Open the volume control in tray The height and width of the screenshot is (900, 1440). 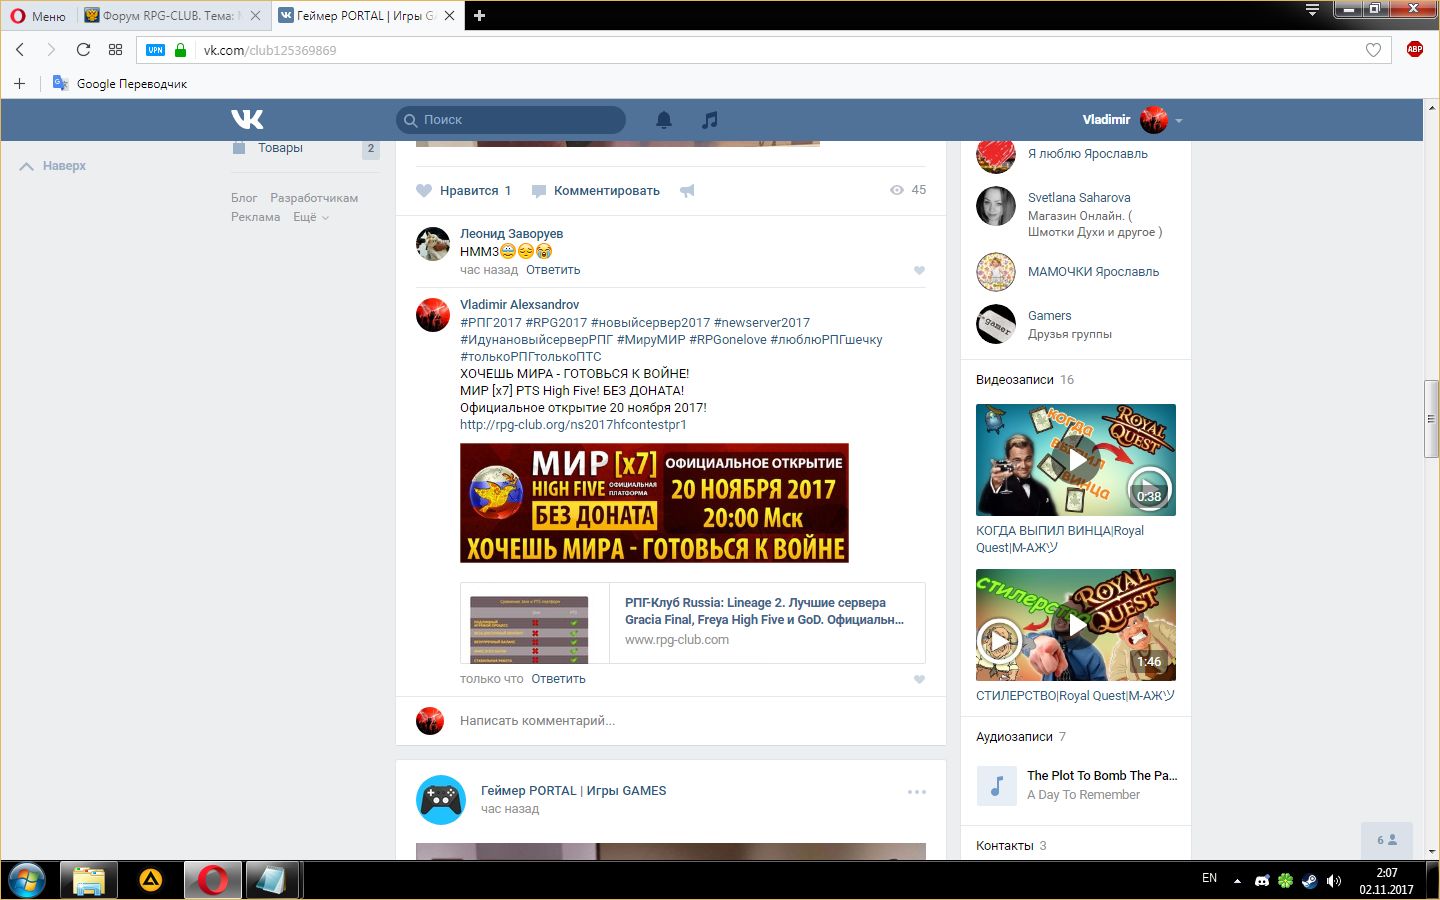pyautogui.click(x=1334, y=881)
